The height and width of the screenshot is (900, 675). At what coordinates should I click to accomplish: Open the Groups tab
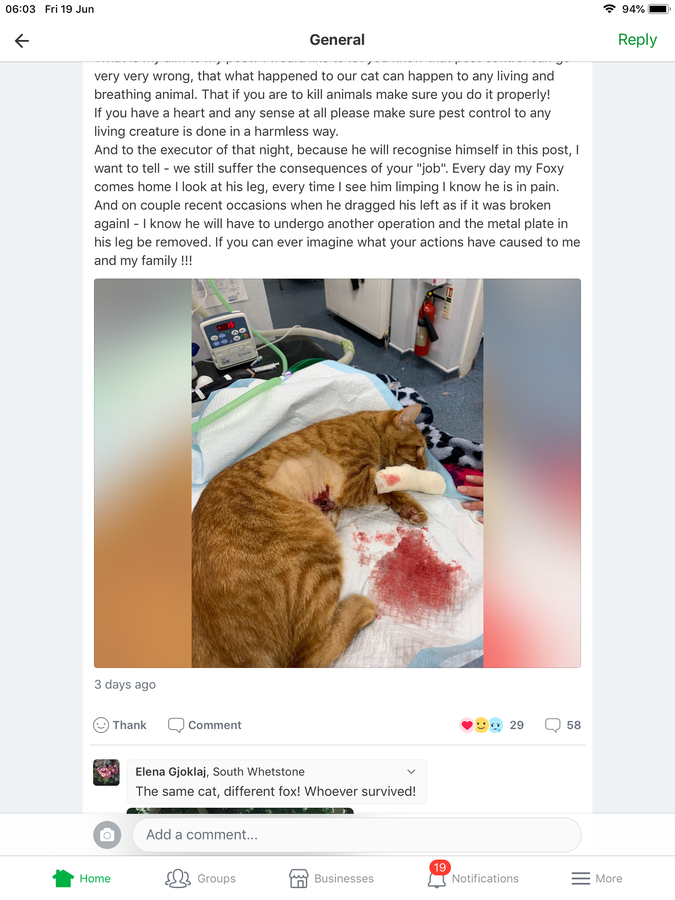(200, 878)
